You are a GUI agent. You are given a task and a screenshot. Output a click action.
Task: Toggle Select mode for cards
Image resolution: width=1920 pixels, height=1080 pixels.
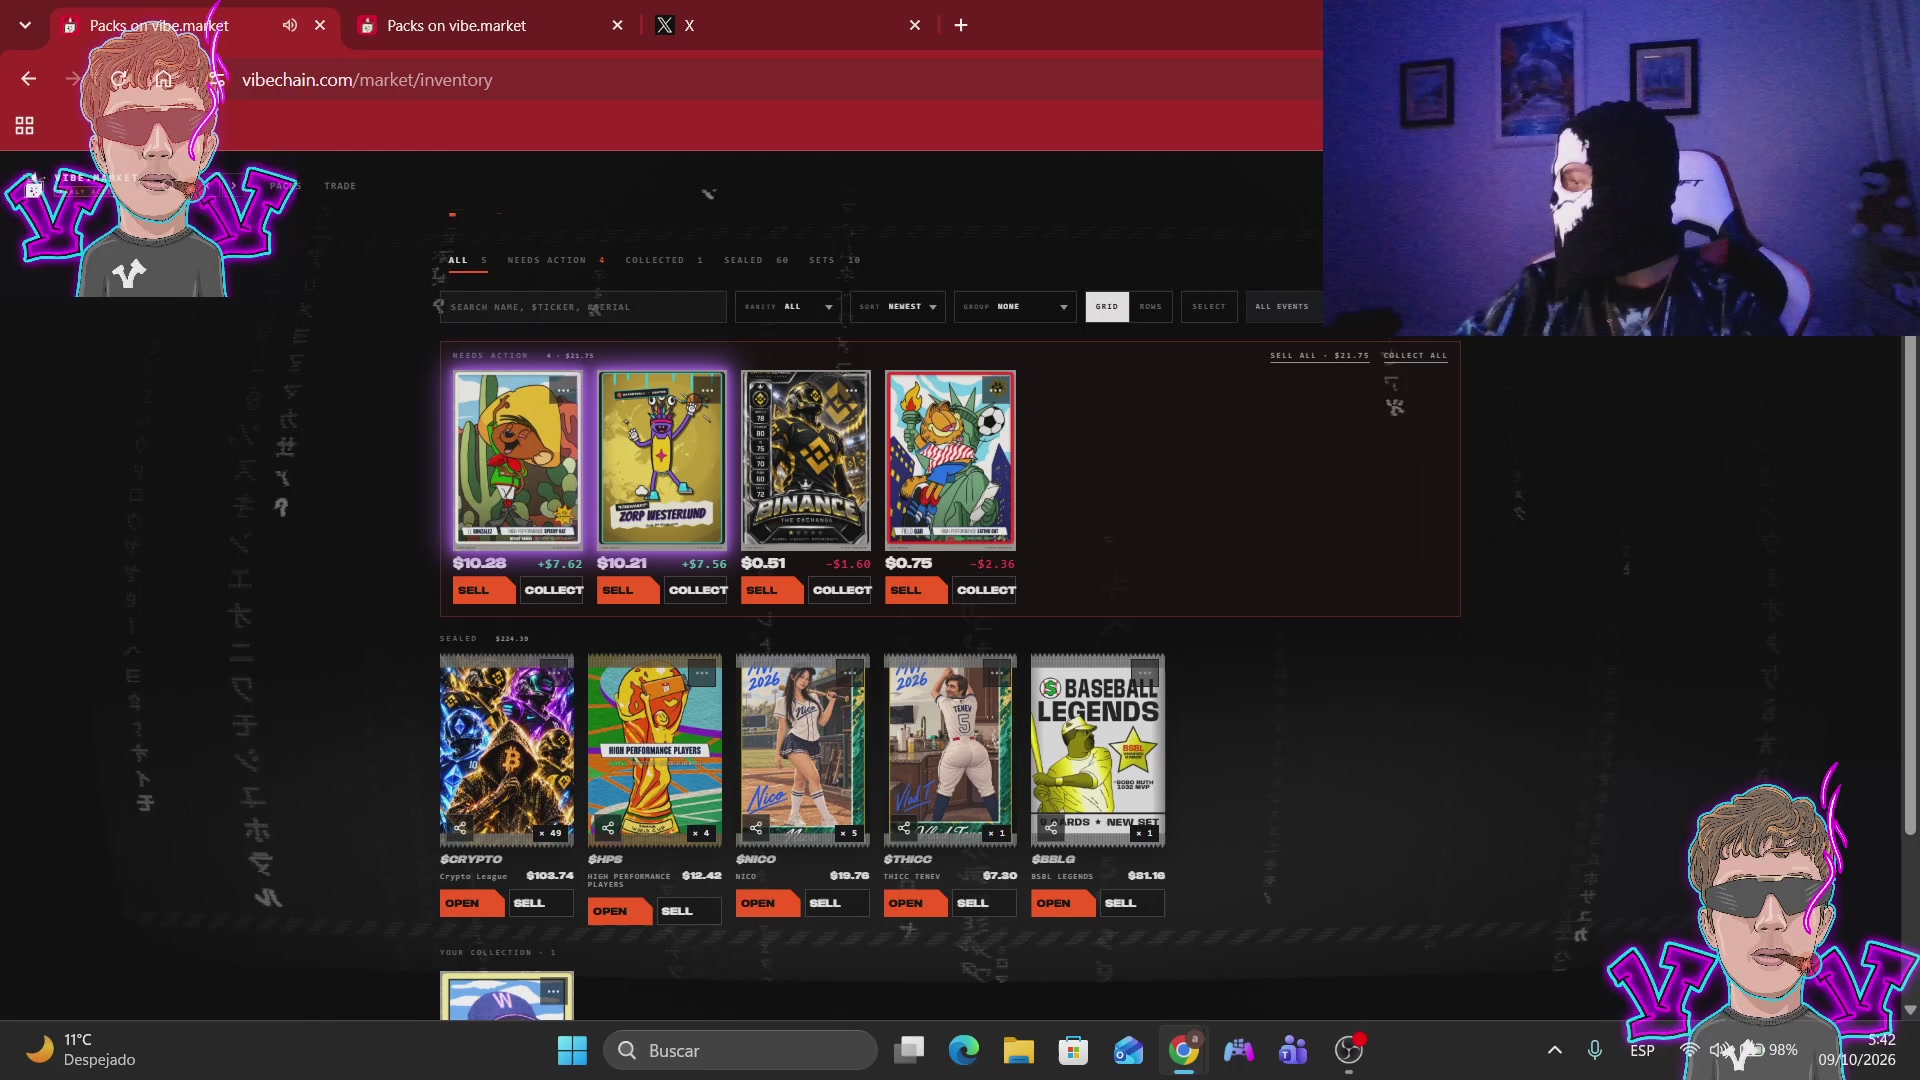(x=1209, y=307)
